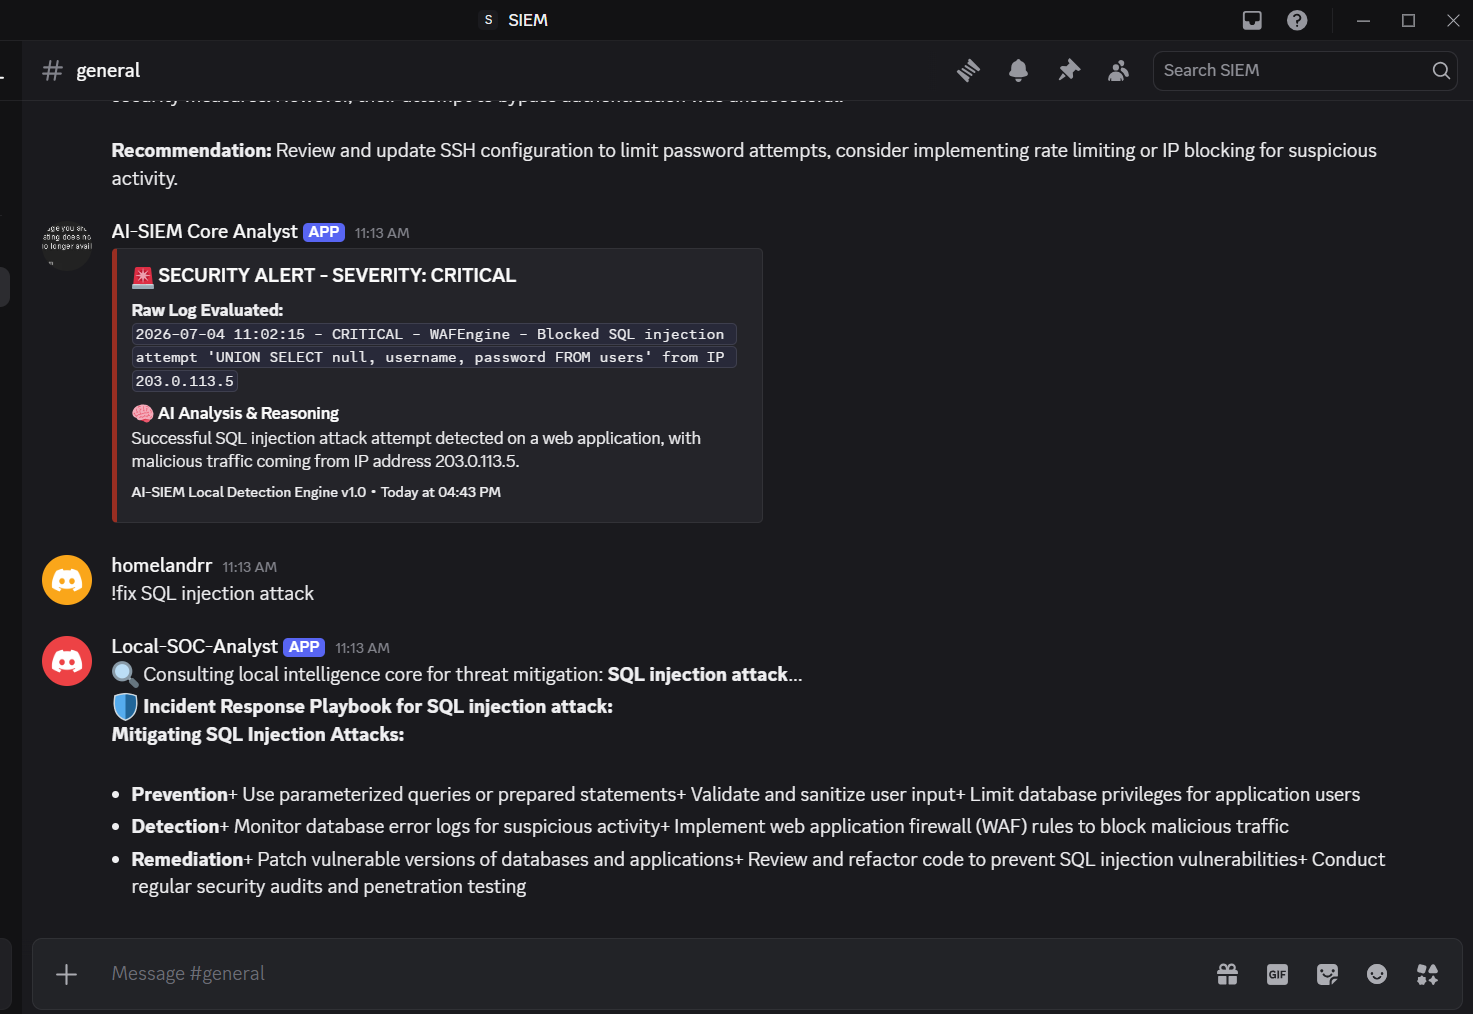Click APP badge next to AI-SIEM Core Analyst
The width and height of the screenshot is (1473, 1014).
(x=324, y=232)
